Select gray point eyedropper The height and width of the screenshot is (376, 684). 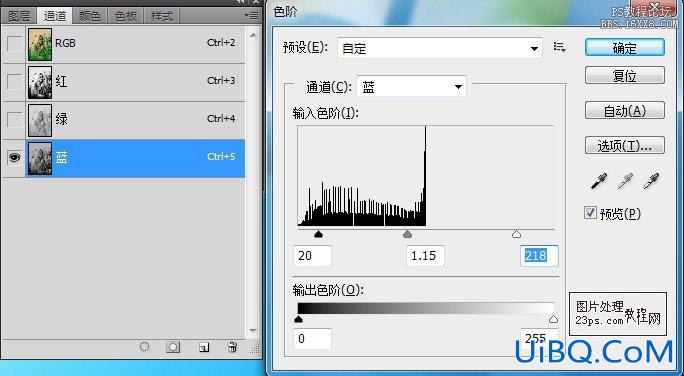click(x=625, y=181)
